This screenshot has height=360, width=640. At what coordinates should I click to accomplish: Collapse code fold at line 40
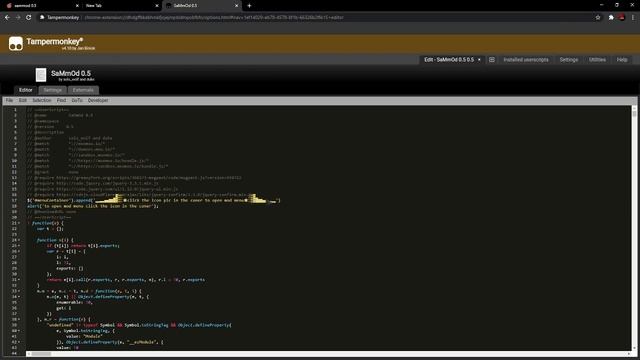[19, 331]
